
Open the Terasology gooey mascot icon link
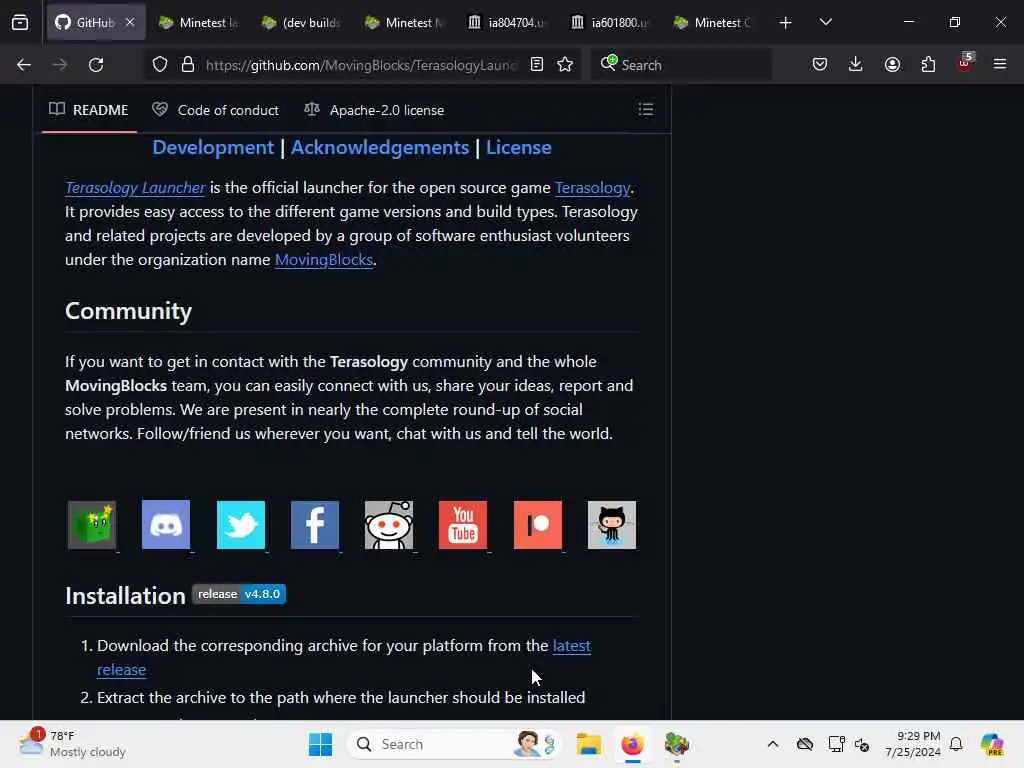pyautogui.click(x=92, y=524)
